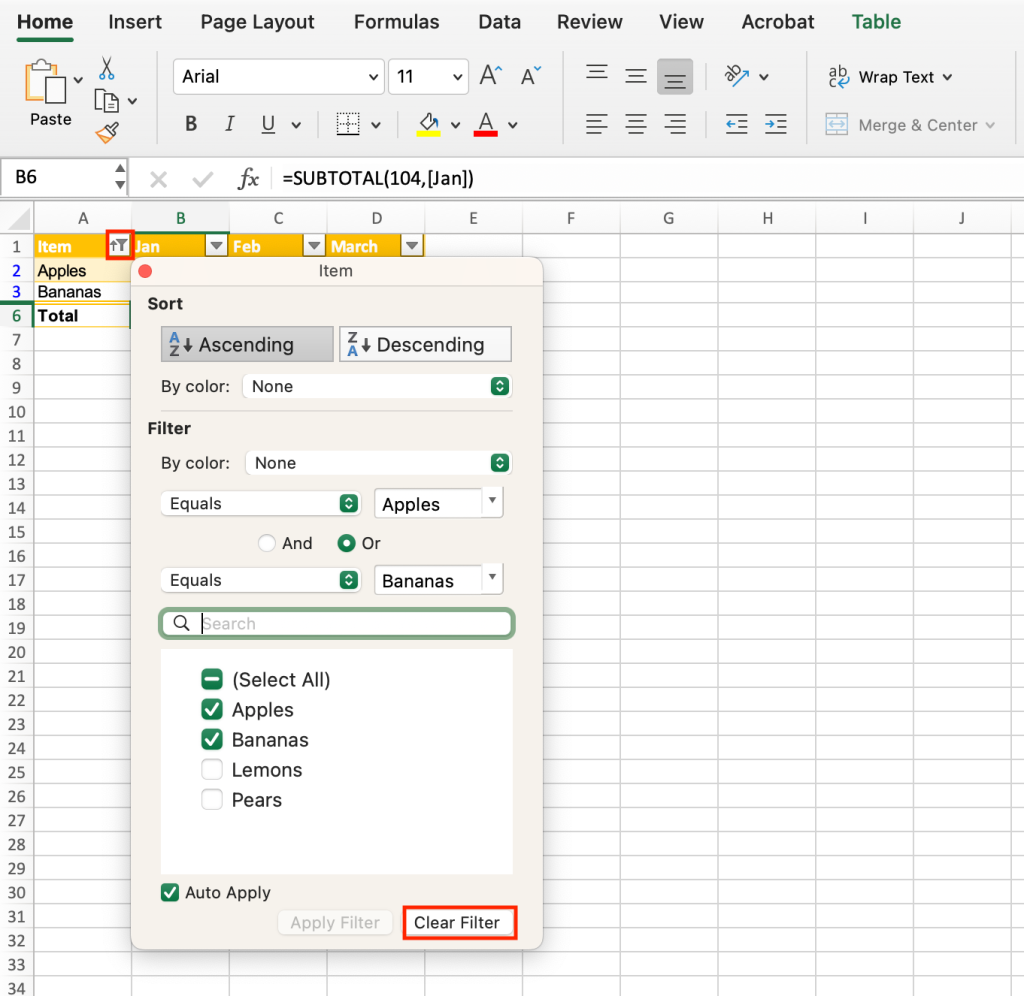
Task: Toggle Bold formatting
Action: pos(191,123)
